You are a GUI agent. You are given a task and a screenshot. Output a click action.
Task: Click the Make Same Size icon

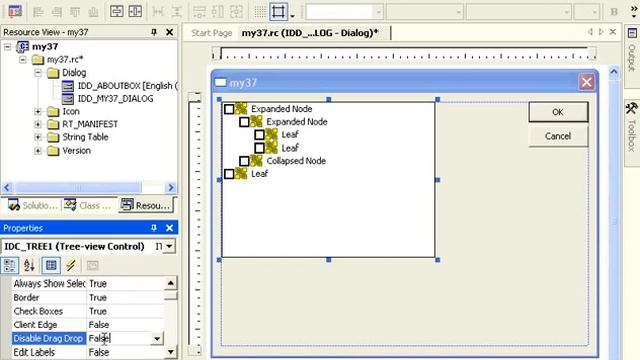pos(236,12)
